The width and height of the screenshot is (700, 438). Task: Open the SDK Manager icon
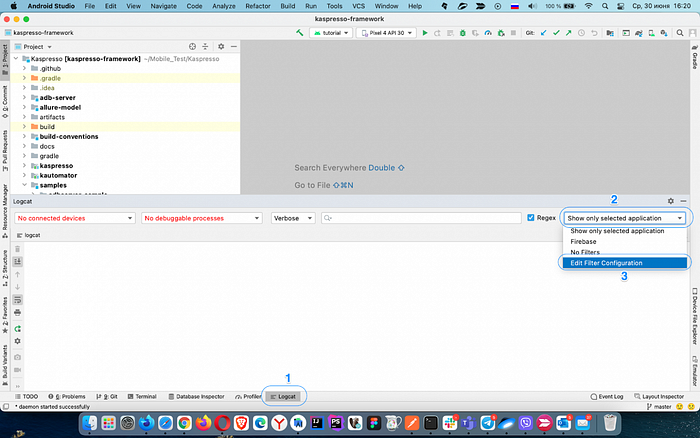(x=664, y=33)
